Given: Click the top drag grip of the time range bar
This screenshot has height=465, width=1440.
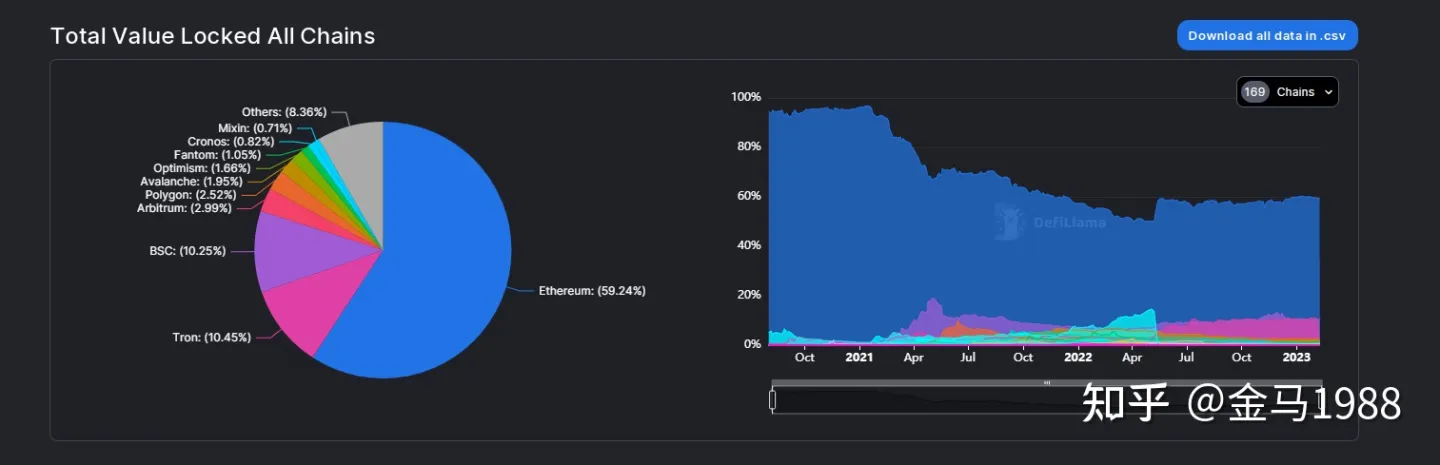Looking at the screenshot, I should 1047,383.
